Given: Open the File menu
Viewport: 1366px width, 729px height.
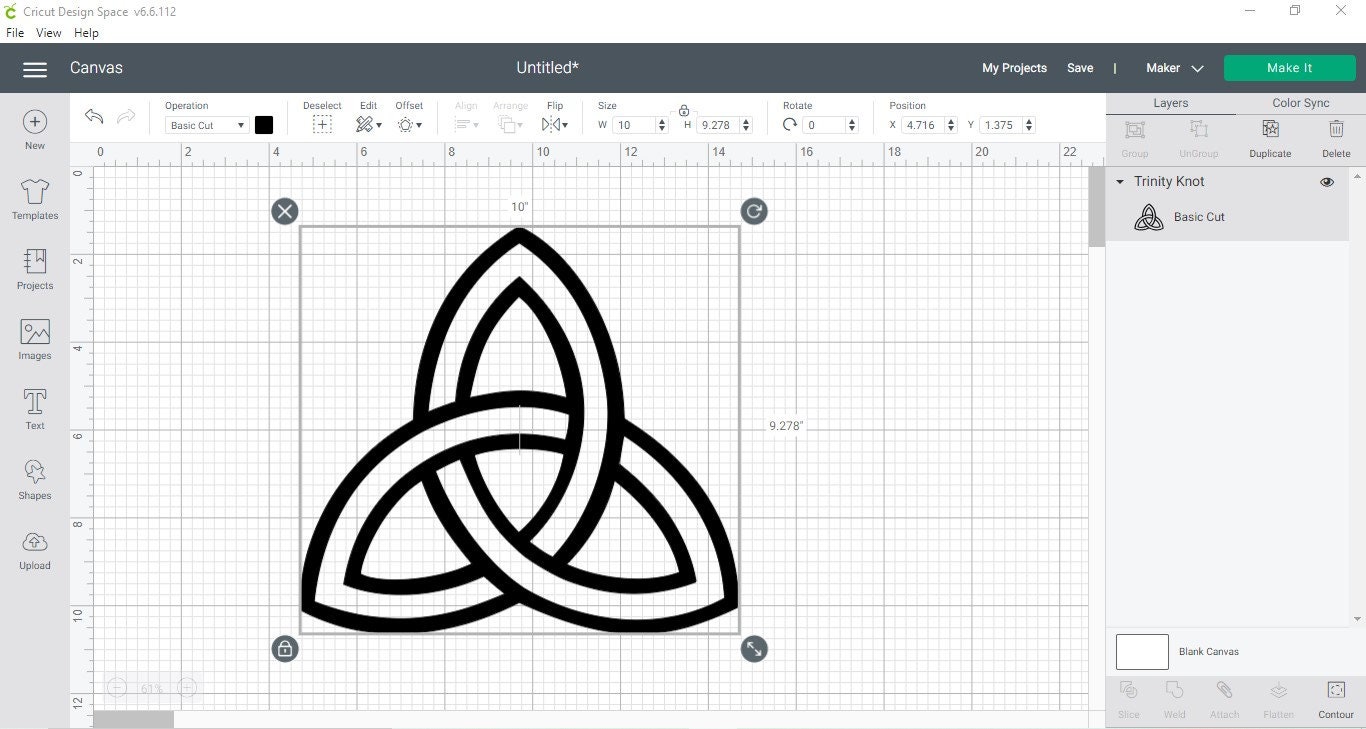Looking at the screenshot, I should pyautogui.click(x=15, y=32).
